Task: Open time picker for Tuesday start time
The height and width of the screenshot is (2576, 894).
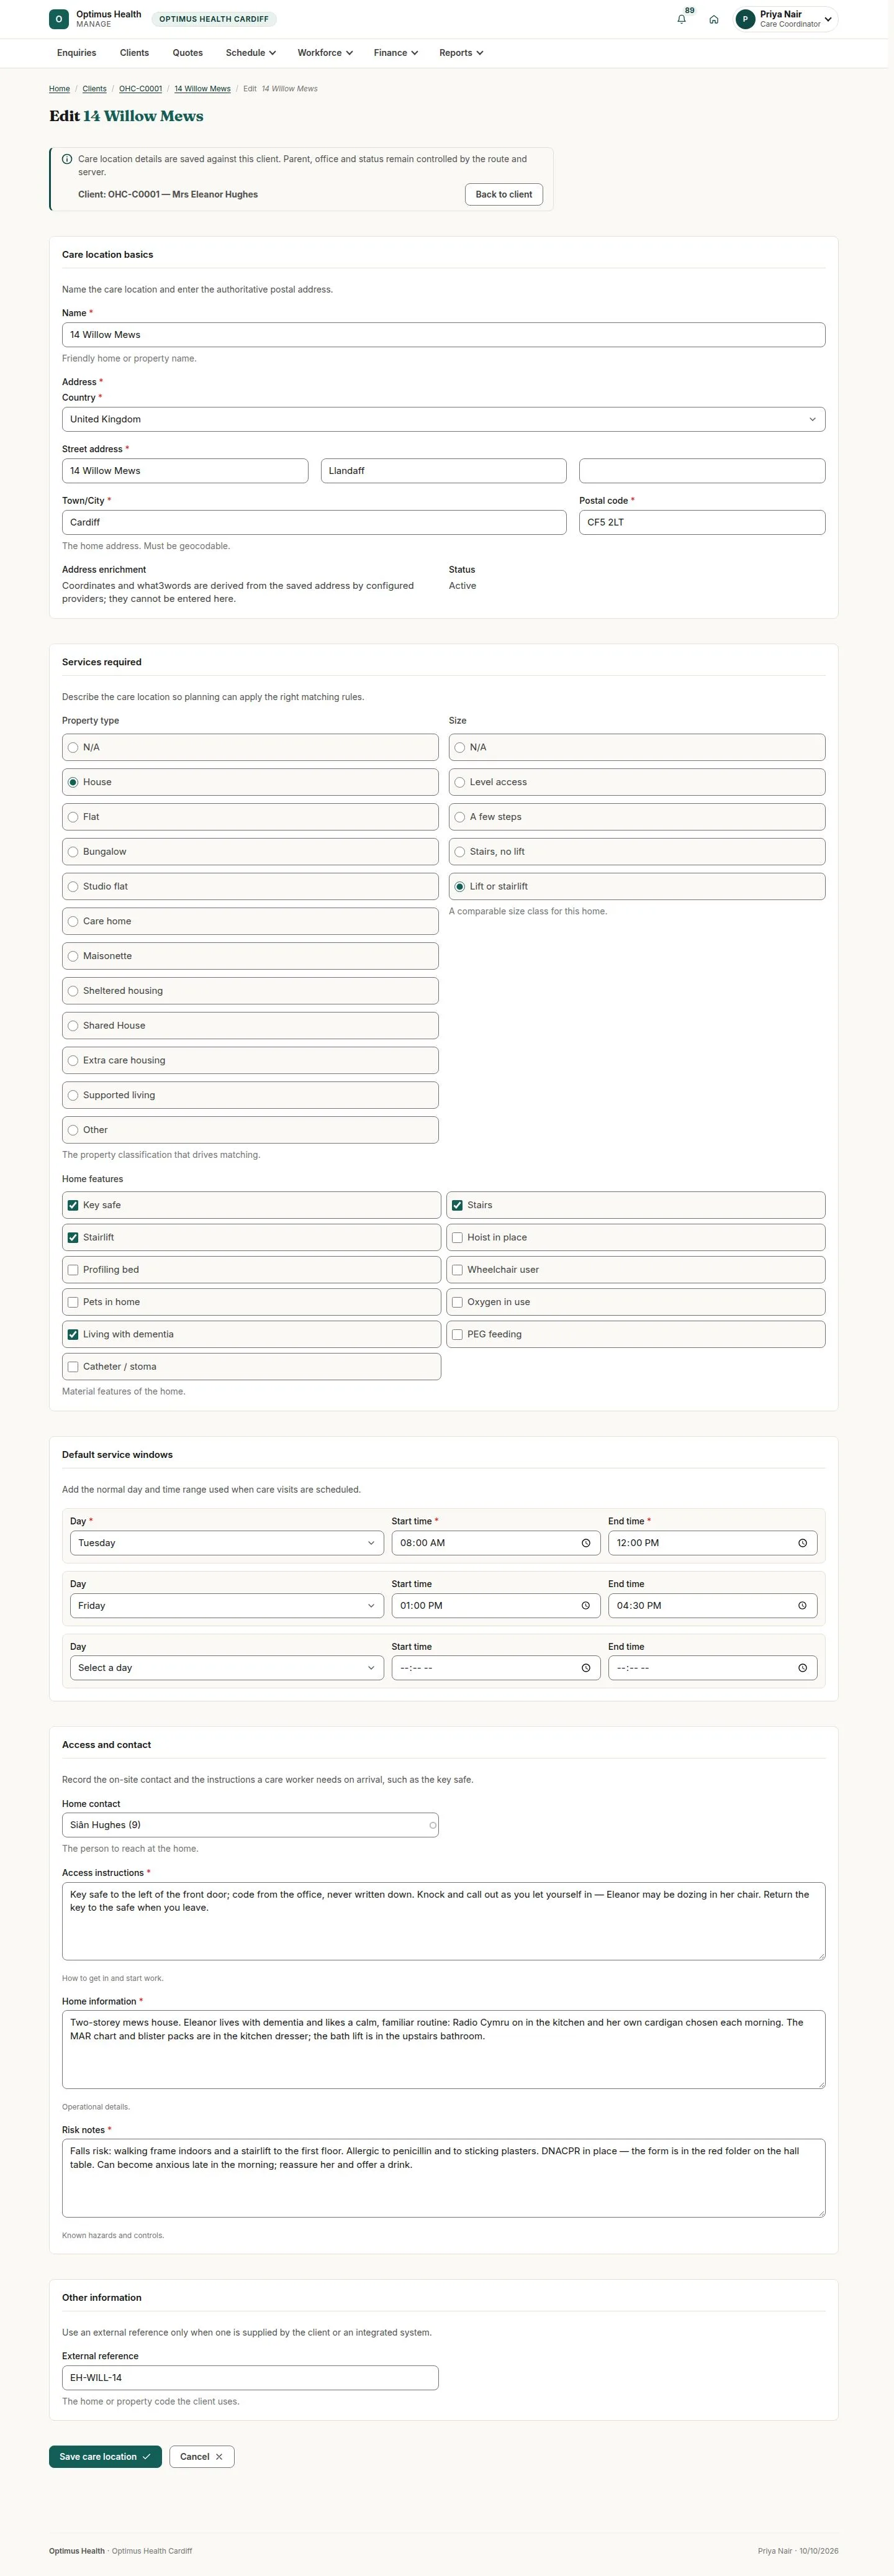Action: (x=586, y=1543)
